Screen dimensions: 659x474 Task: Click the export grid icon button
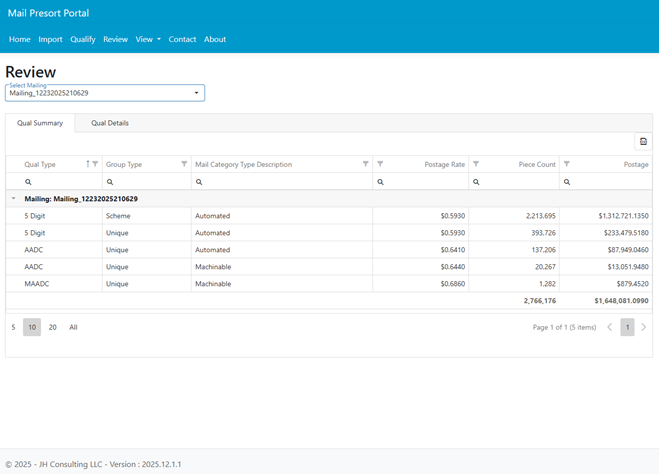click(x=643, y=142)
